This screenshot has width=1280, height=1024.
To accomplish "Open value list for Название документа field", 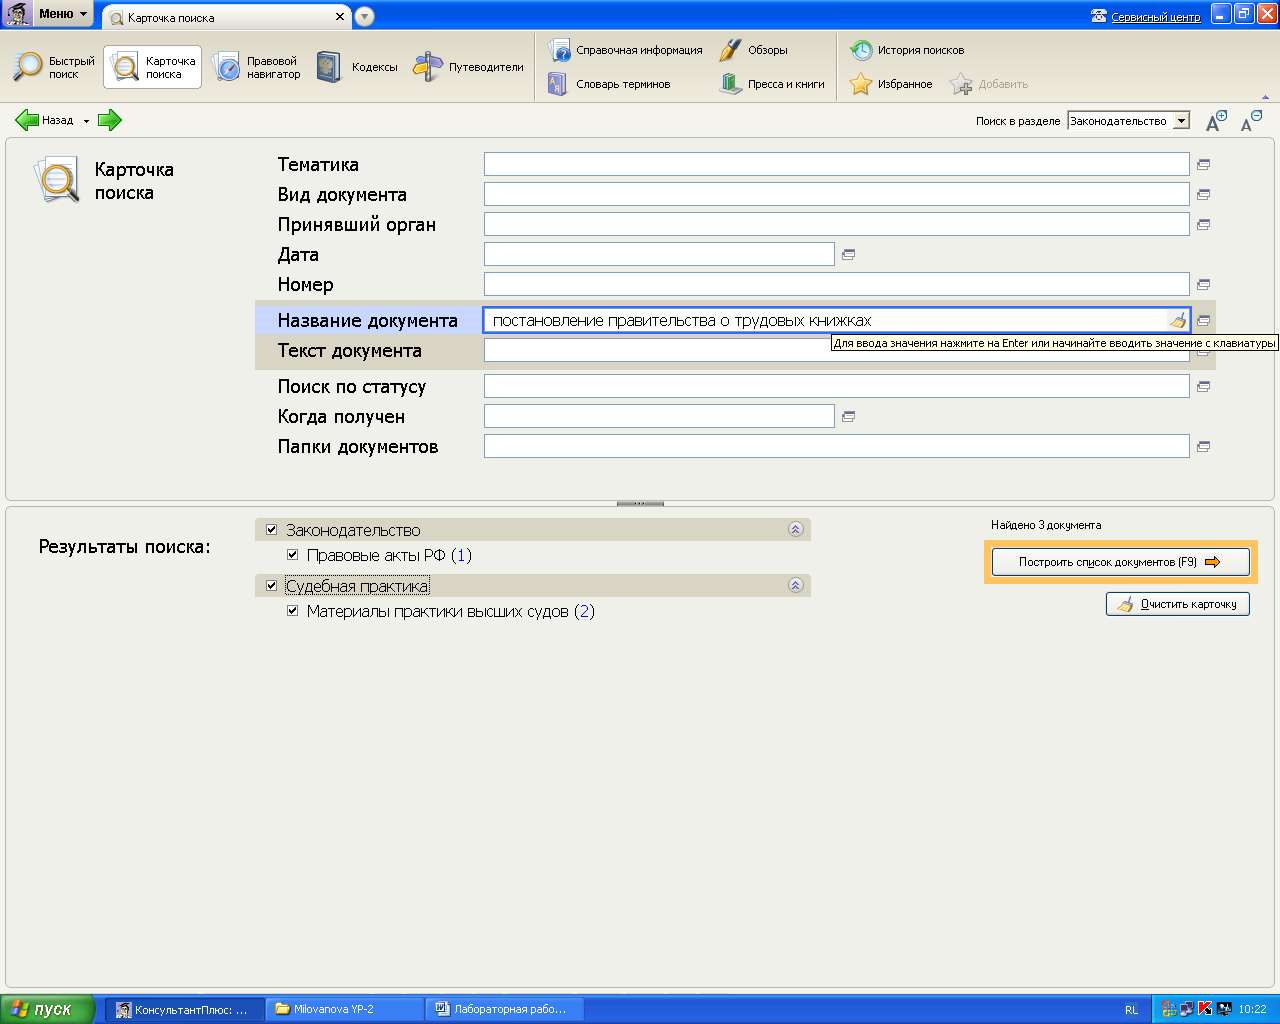I will pyautogui.click(x=1203, y=320).
